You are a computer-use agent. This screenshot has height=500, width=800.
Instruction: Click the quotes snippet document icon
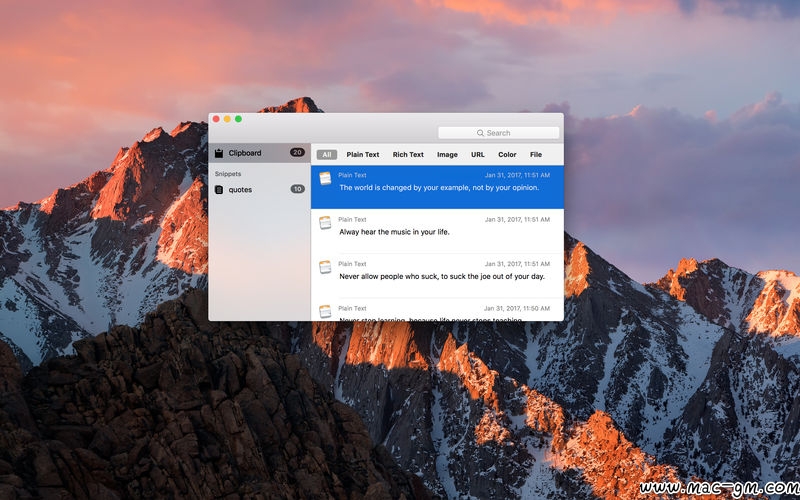click(219, 189)
